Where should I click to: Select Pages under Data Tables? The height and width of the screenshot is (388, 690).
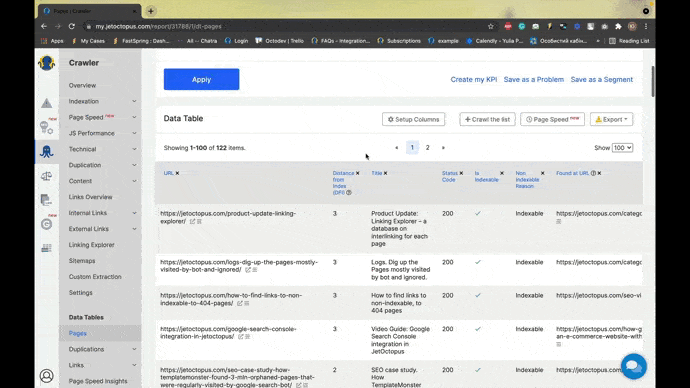77,333
